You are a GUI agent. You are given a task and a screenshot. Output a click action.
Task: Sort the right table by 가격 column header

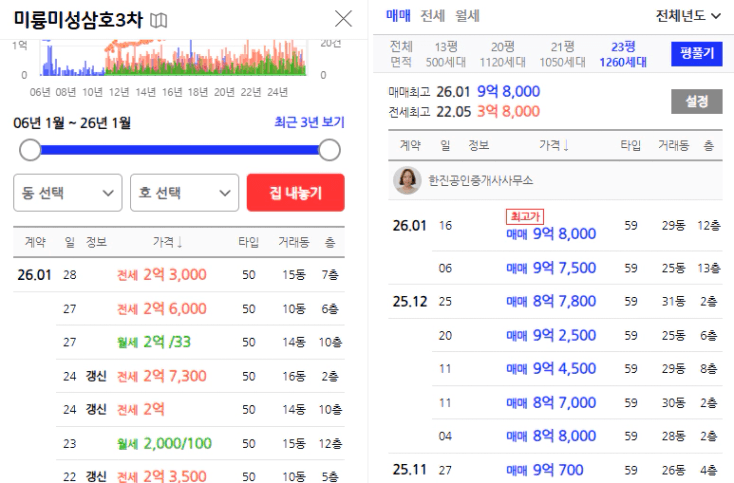(x=553, y=145)
